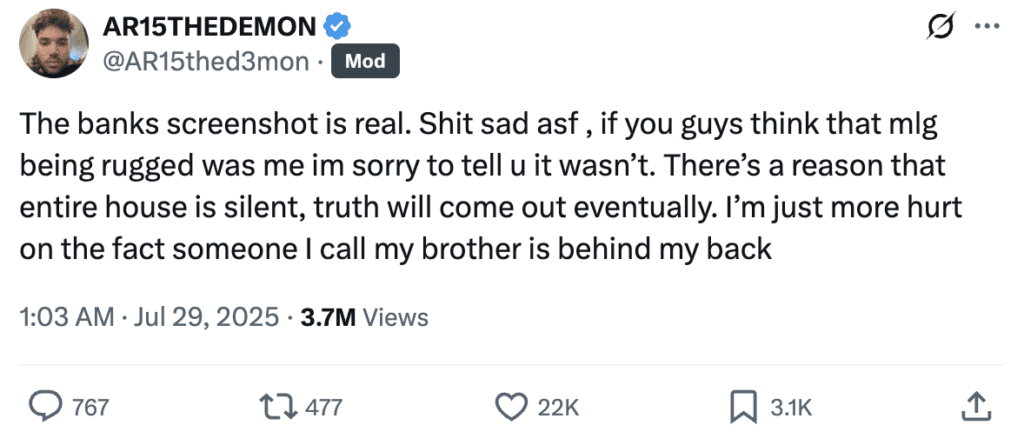Viewport: 1024px width, 445px height.
Task: Click the 477 reposts count
Action: click(322, 407)
